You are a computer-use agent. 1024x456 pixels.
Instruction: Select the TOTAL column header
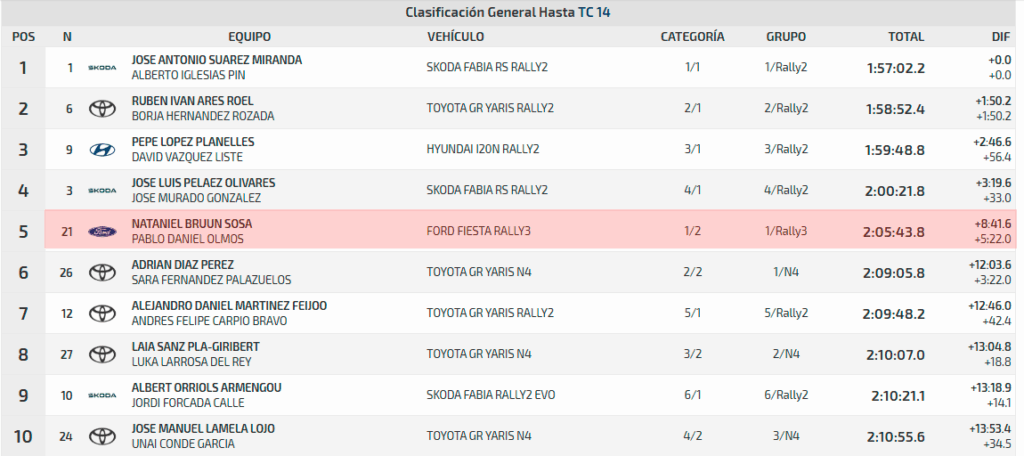tap(906, 37)
